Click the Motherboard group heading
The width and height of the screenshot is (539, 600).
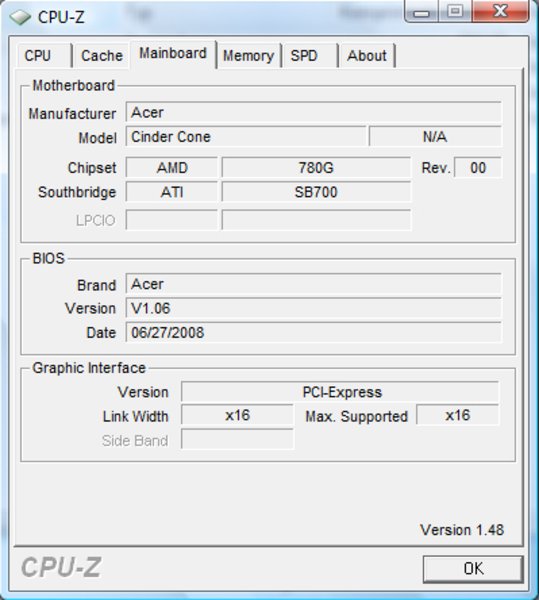[x=73, y=85]
